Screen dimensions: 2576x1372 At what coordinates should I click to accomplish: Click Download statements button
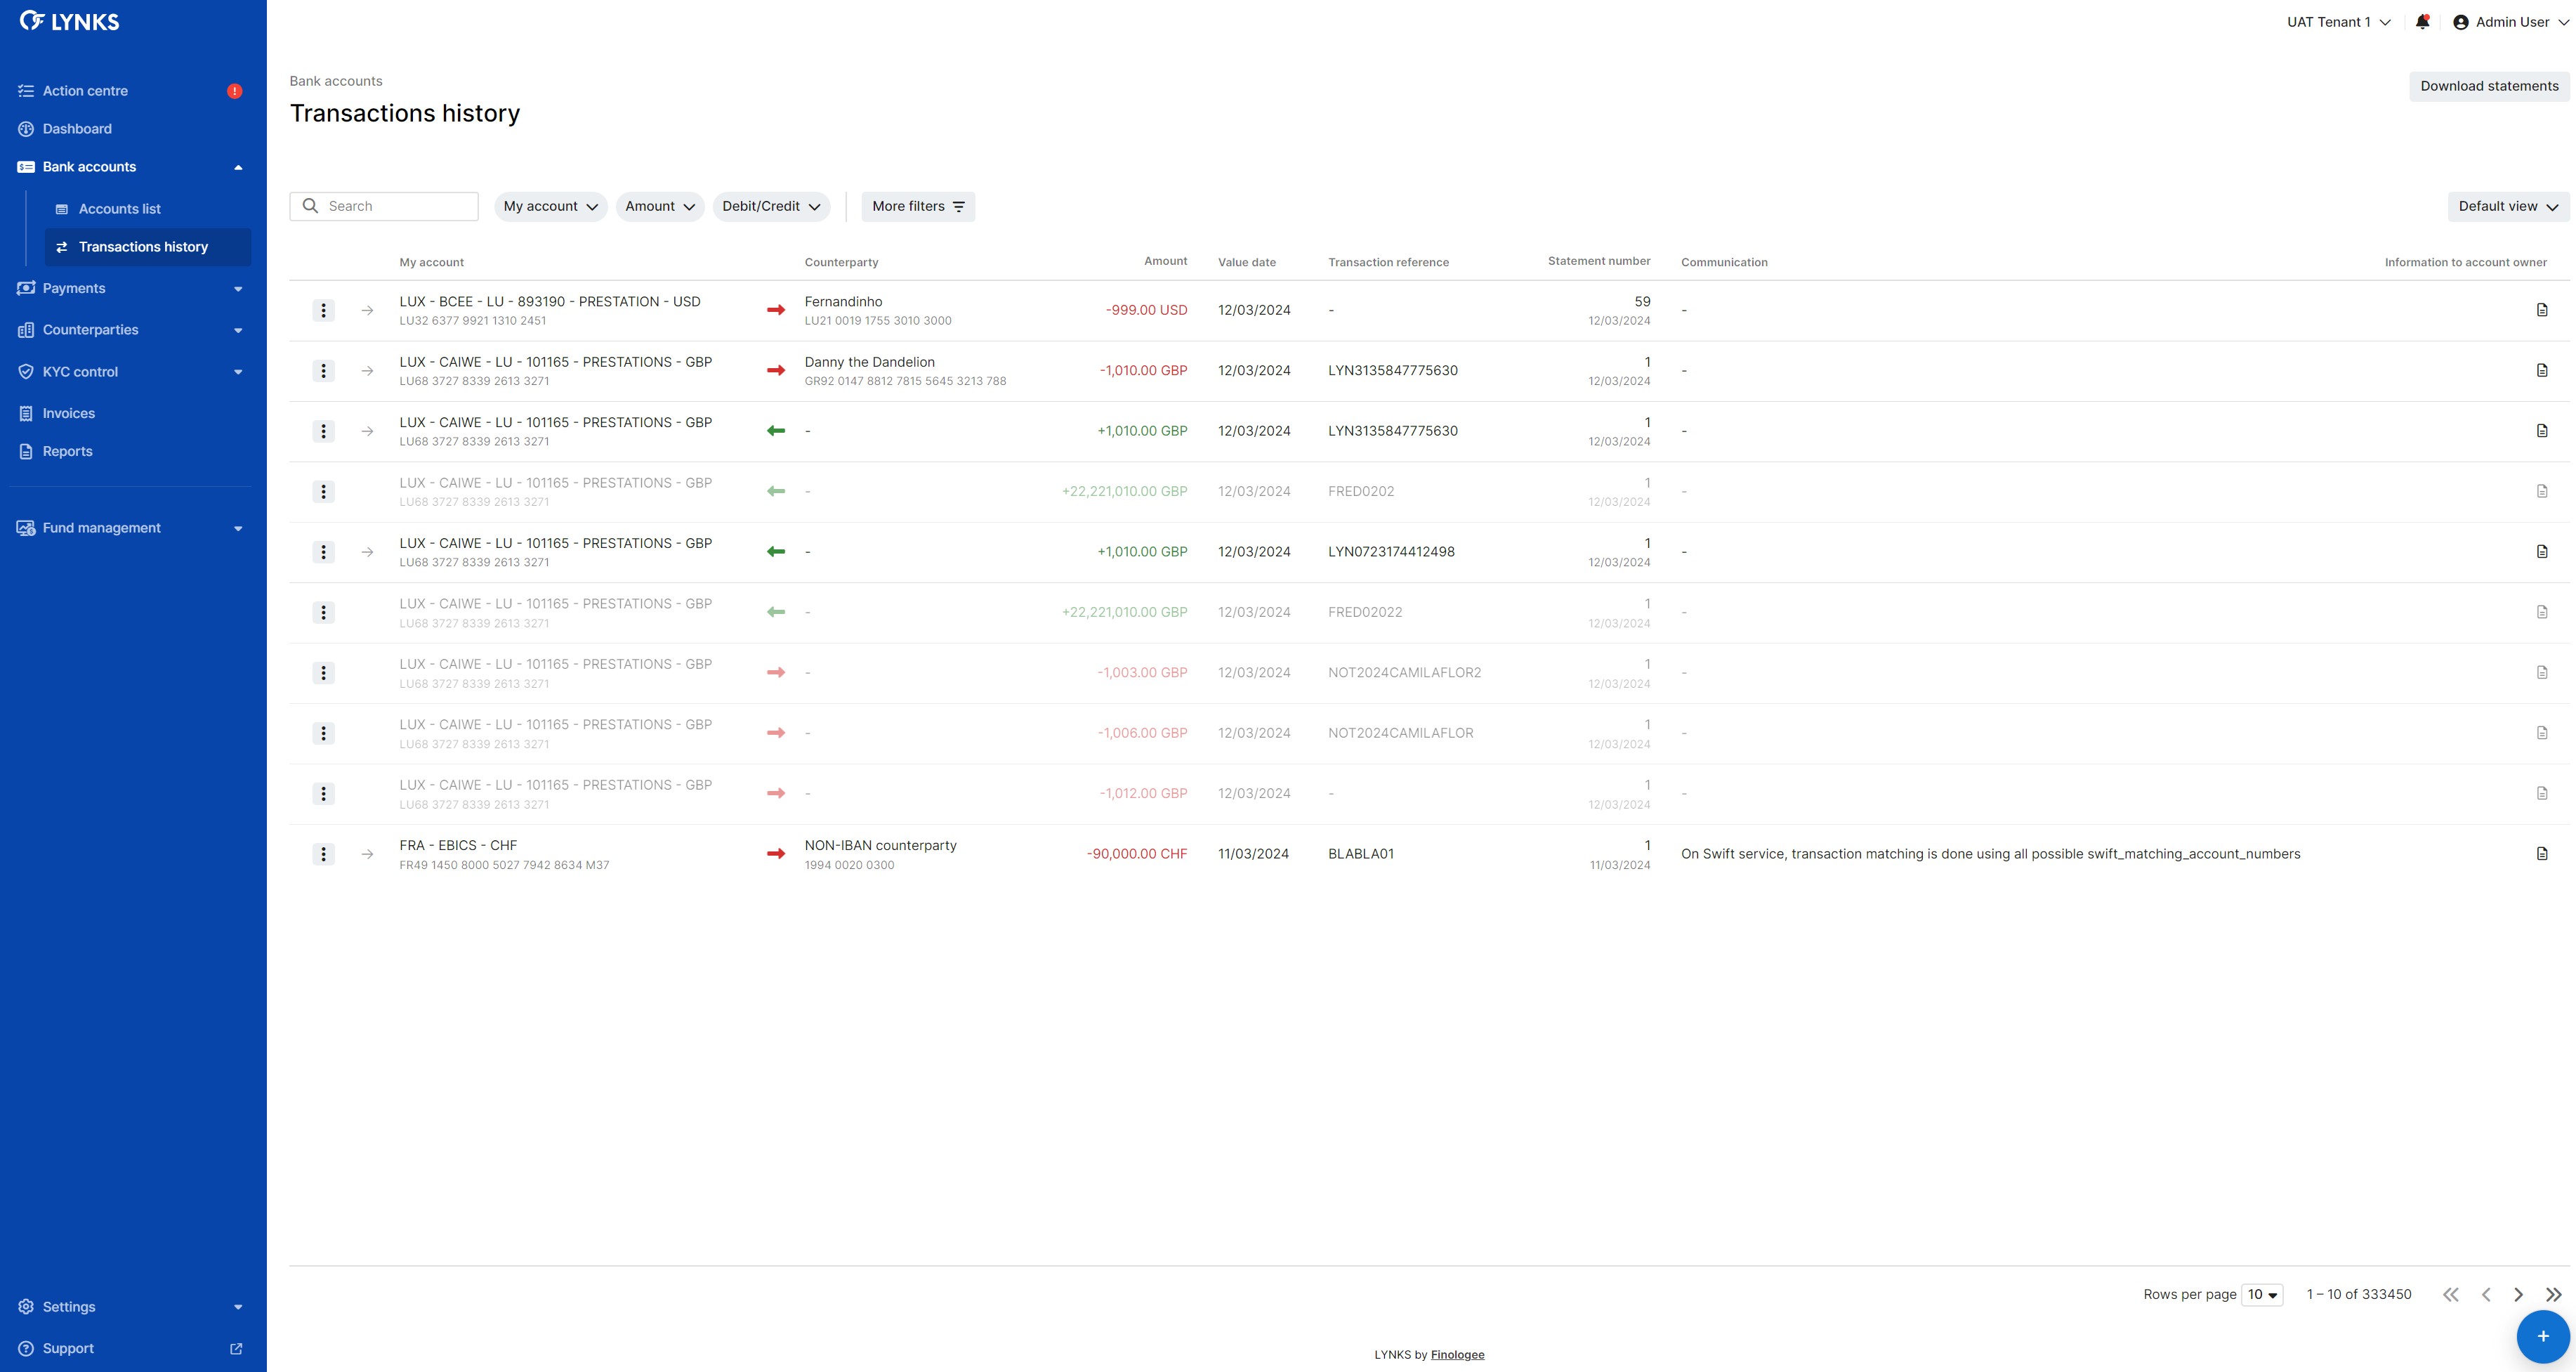coord(2489,86)
